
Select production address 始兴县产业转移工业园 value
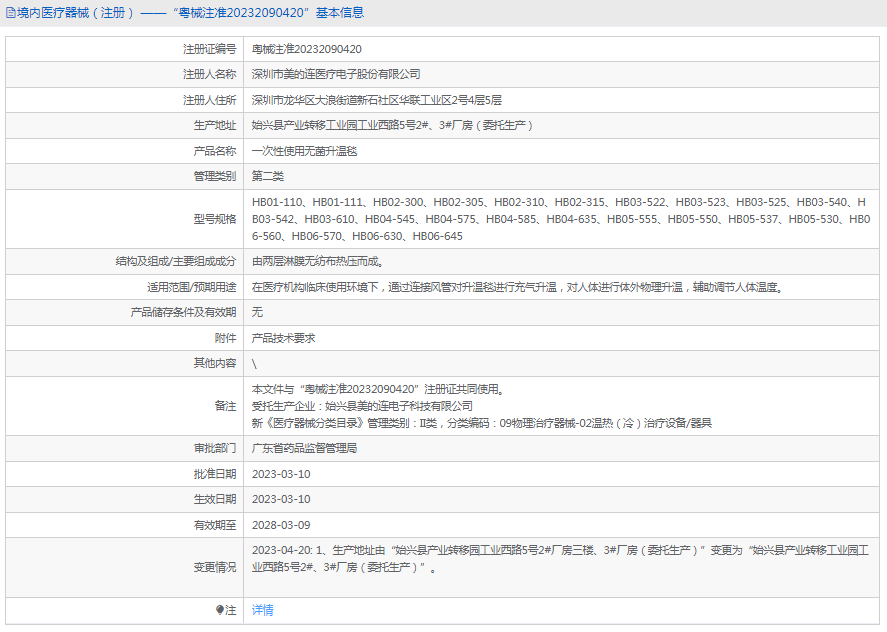point(392,125)
